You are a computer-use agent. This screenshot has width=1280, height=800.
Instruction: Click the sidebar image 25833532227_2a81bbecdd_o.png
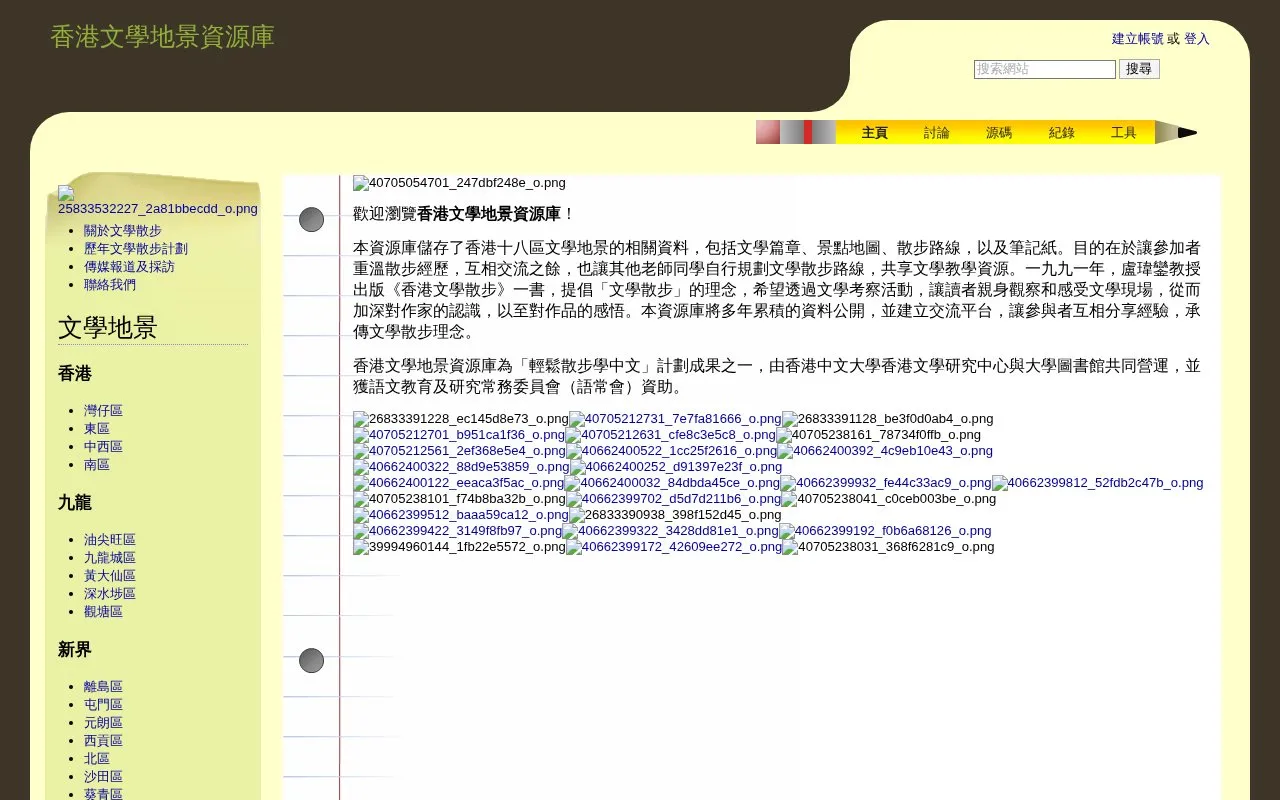pos(158,201)
